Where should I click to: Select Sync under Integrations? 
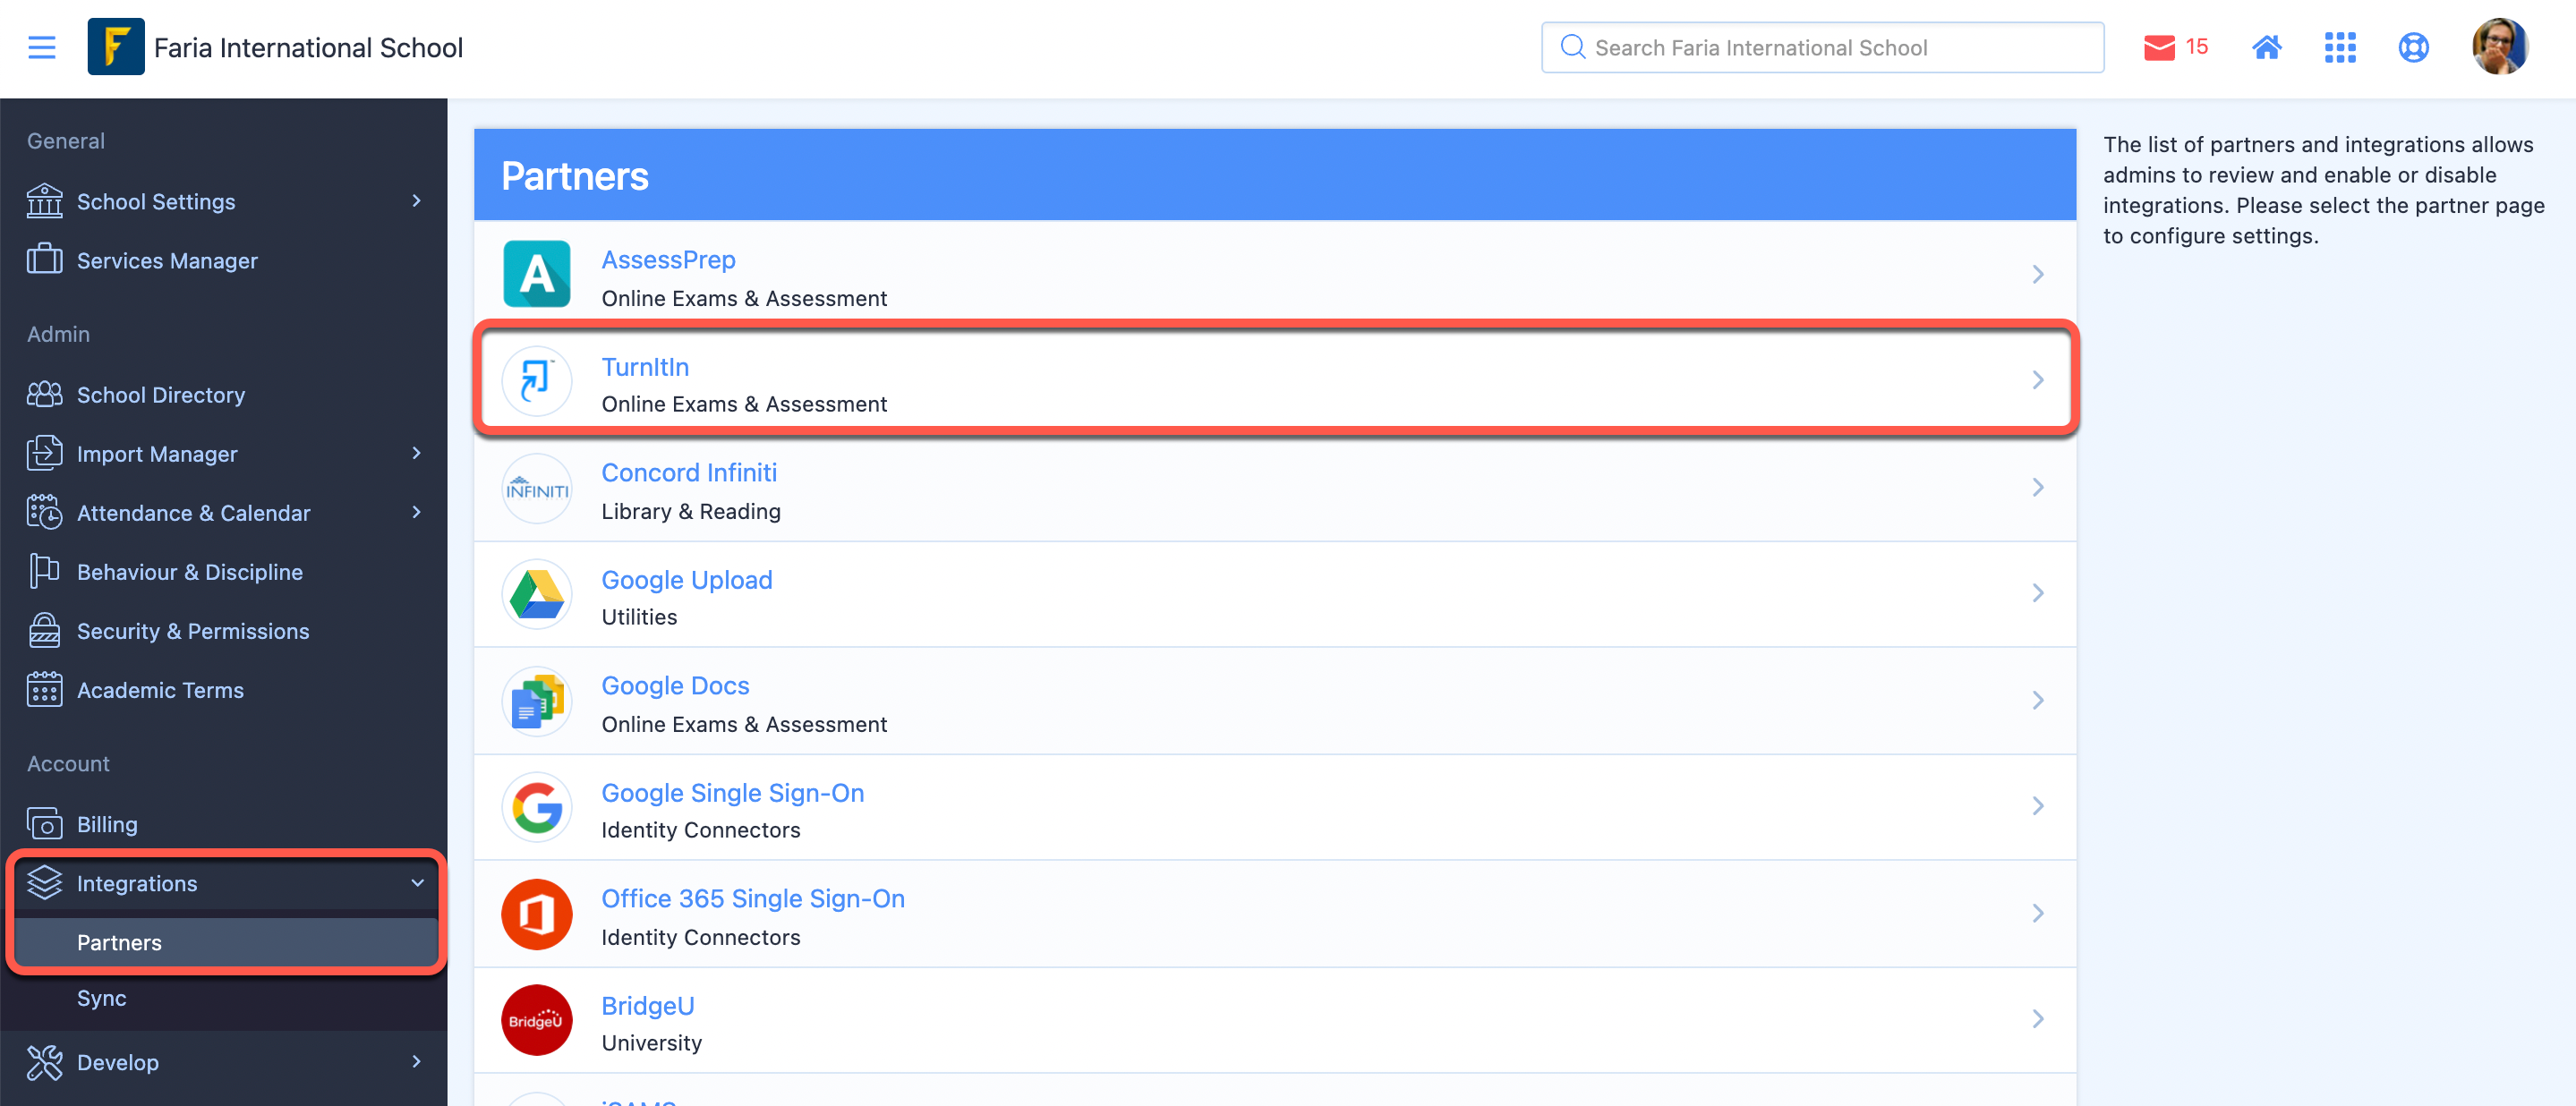[101, 998]
